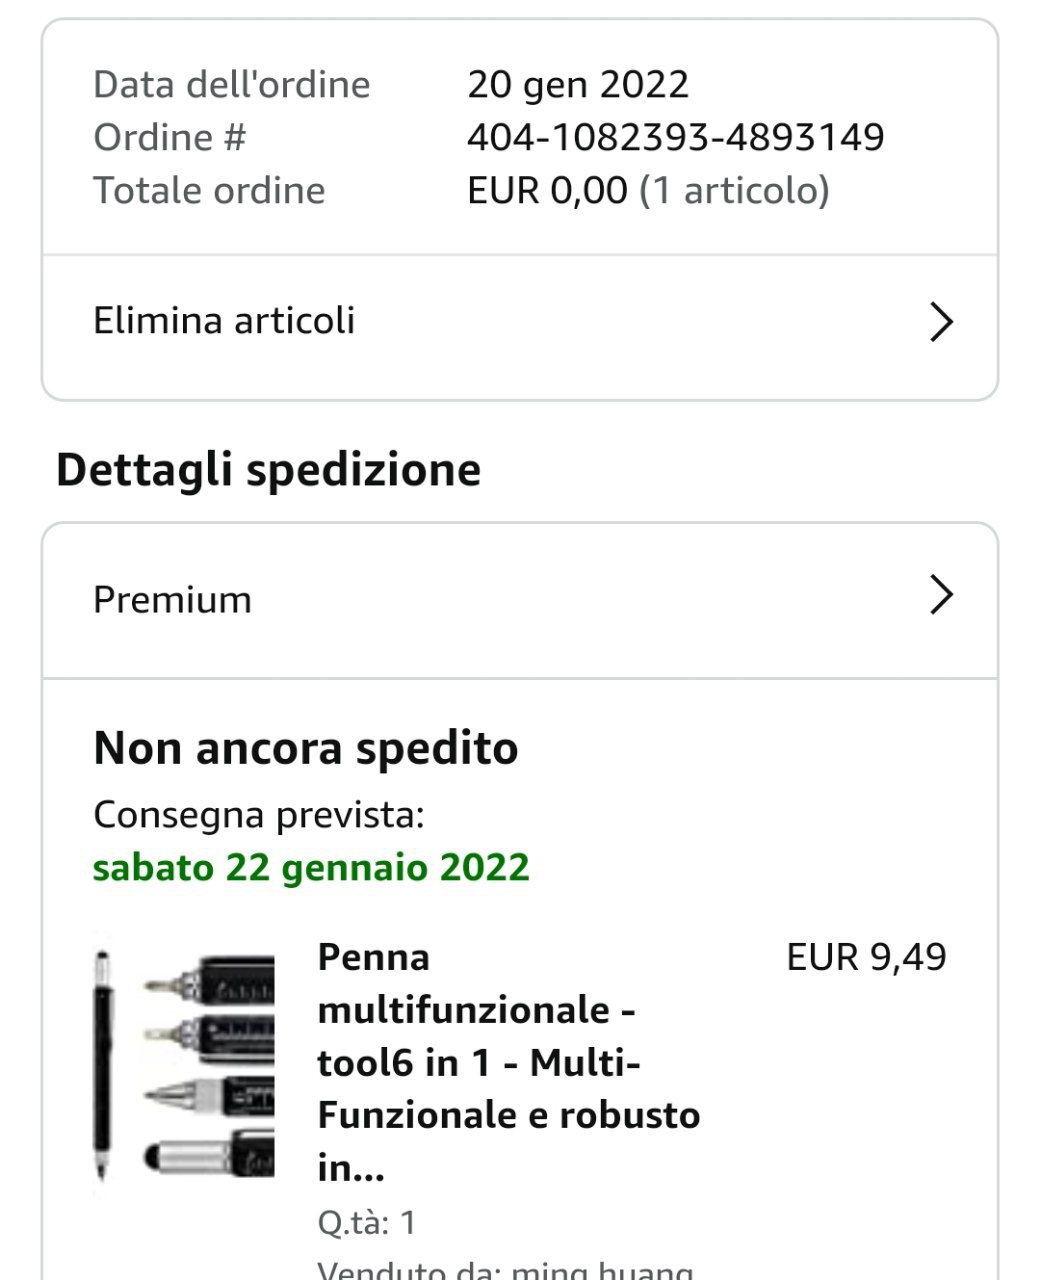Select delivery date sabato 22 gennaio 2022

click(311, 867)
